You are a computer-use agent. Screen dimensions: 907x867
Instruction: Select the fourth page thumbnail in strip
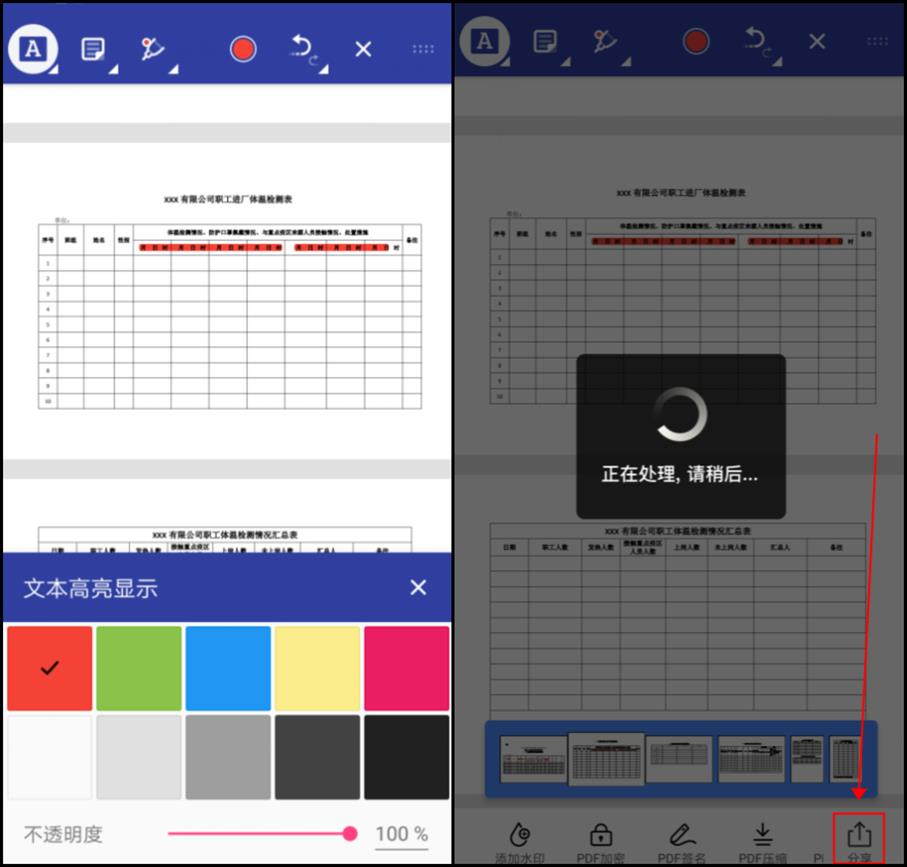(751, 759)
